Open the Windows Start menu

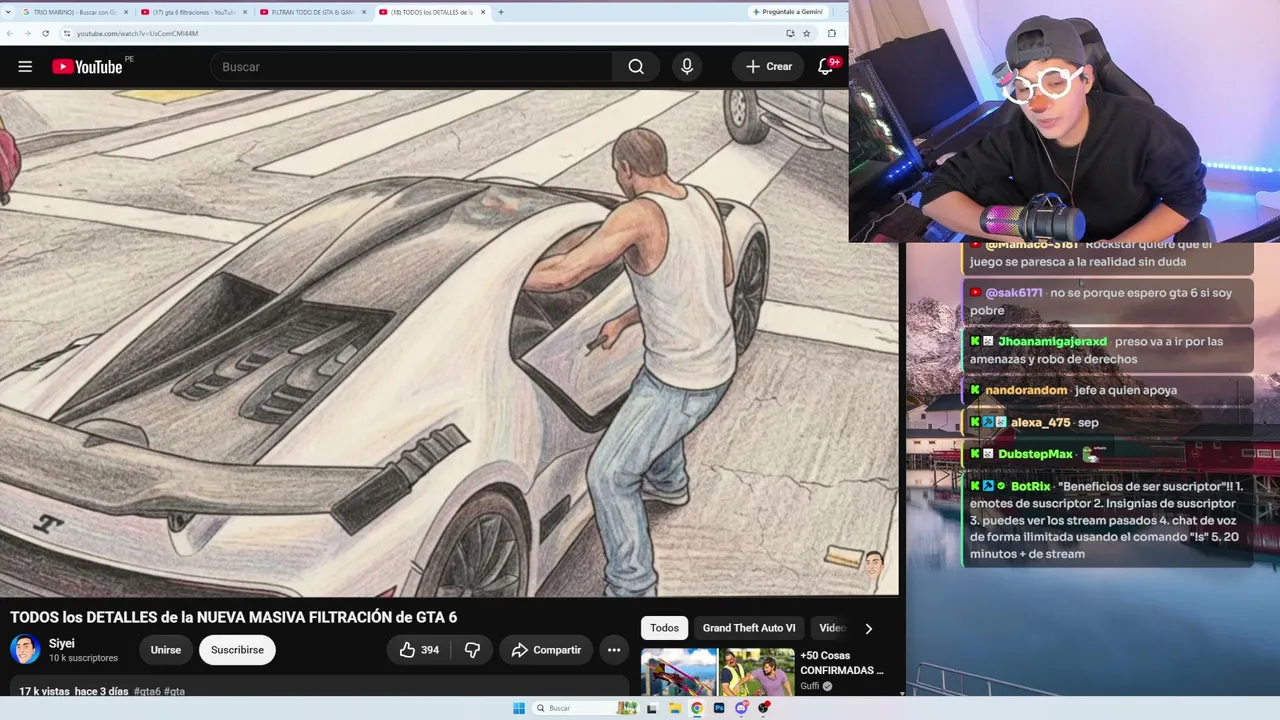point(519,708)
